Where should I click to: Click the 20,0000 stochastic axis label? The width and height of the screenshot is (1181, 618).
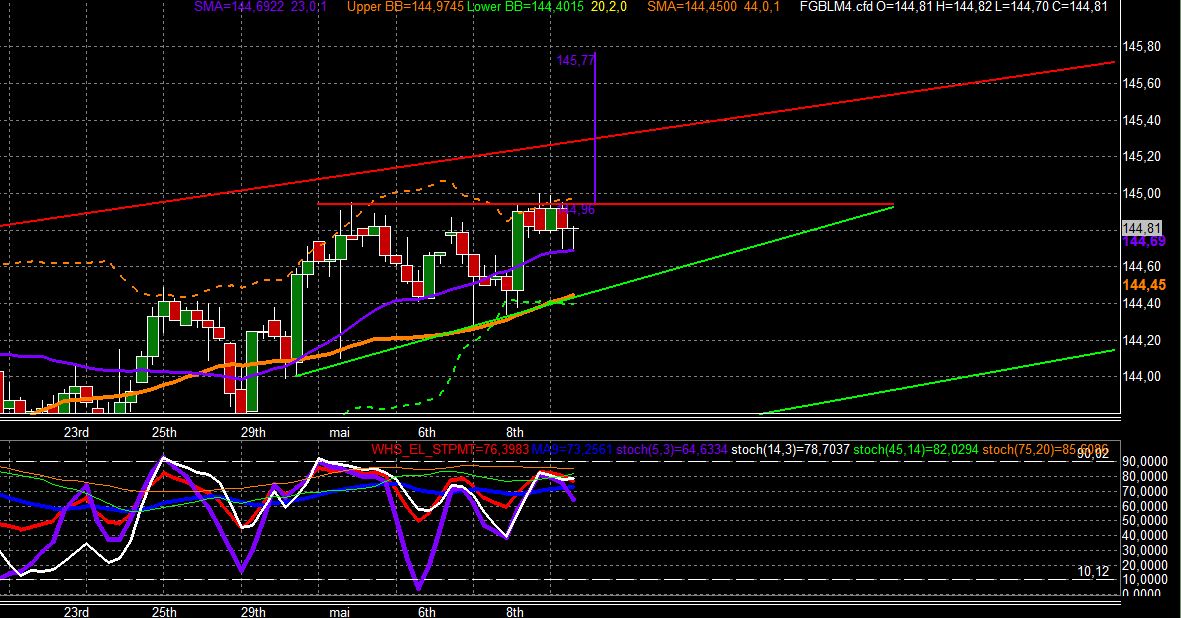[x=1146, y=565]
